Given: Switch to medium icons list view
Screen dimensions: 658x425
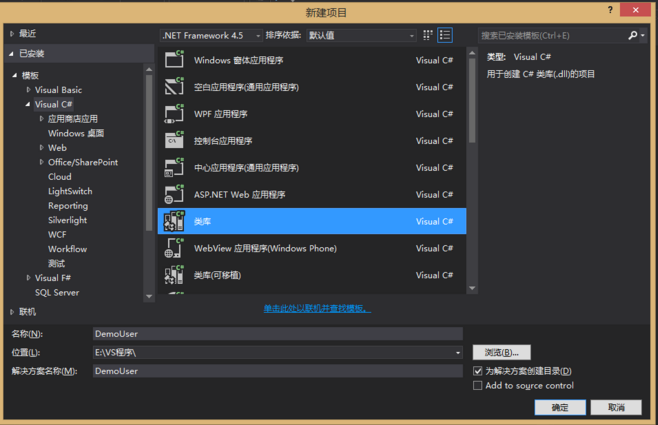Looking at the screenshot, I should coord(445,35).
